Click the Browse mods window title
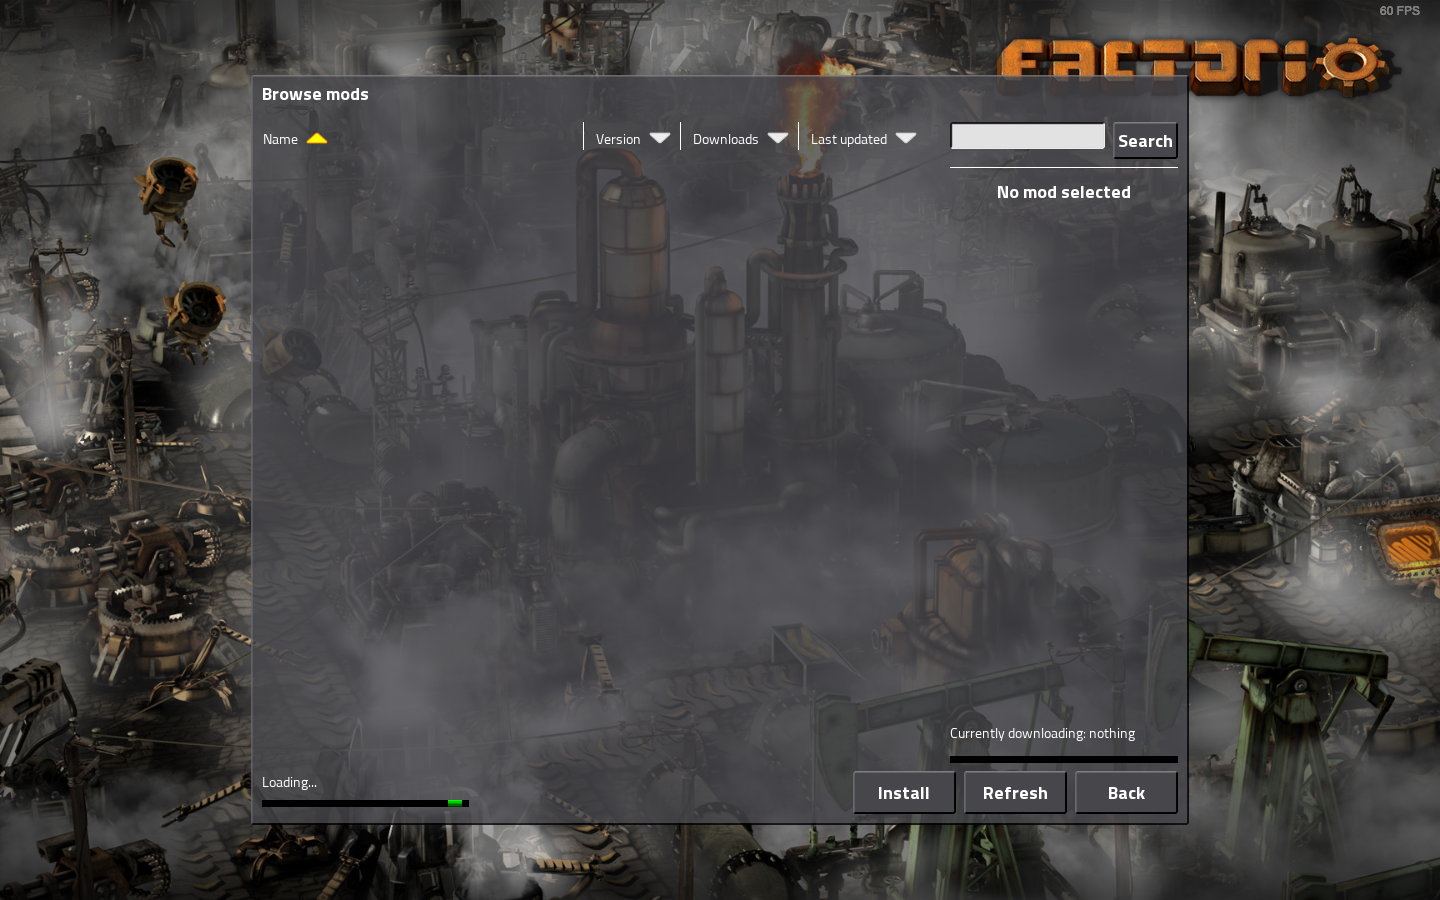The width and height of the screenshot is (1440, 900). (x=315, y=94)
